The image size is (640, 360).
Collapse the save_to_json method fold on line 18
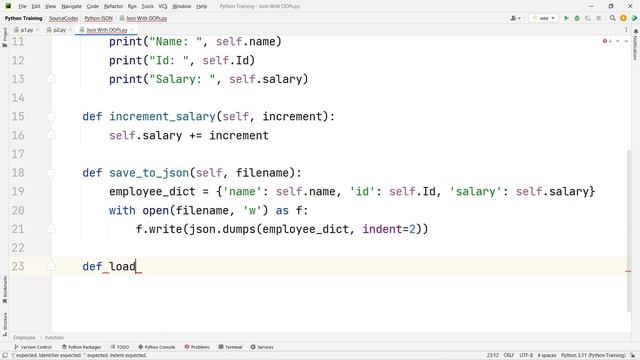pos(51,173)
